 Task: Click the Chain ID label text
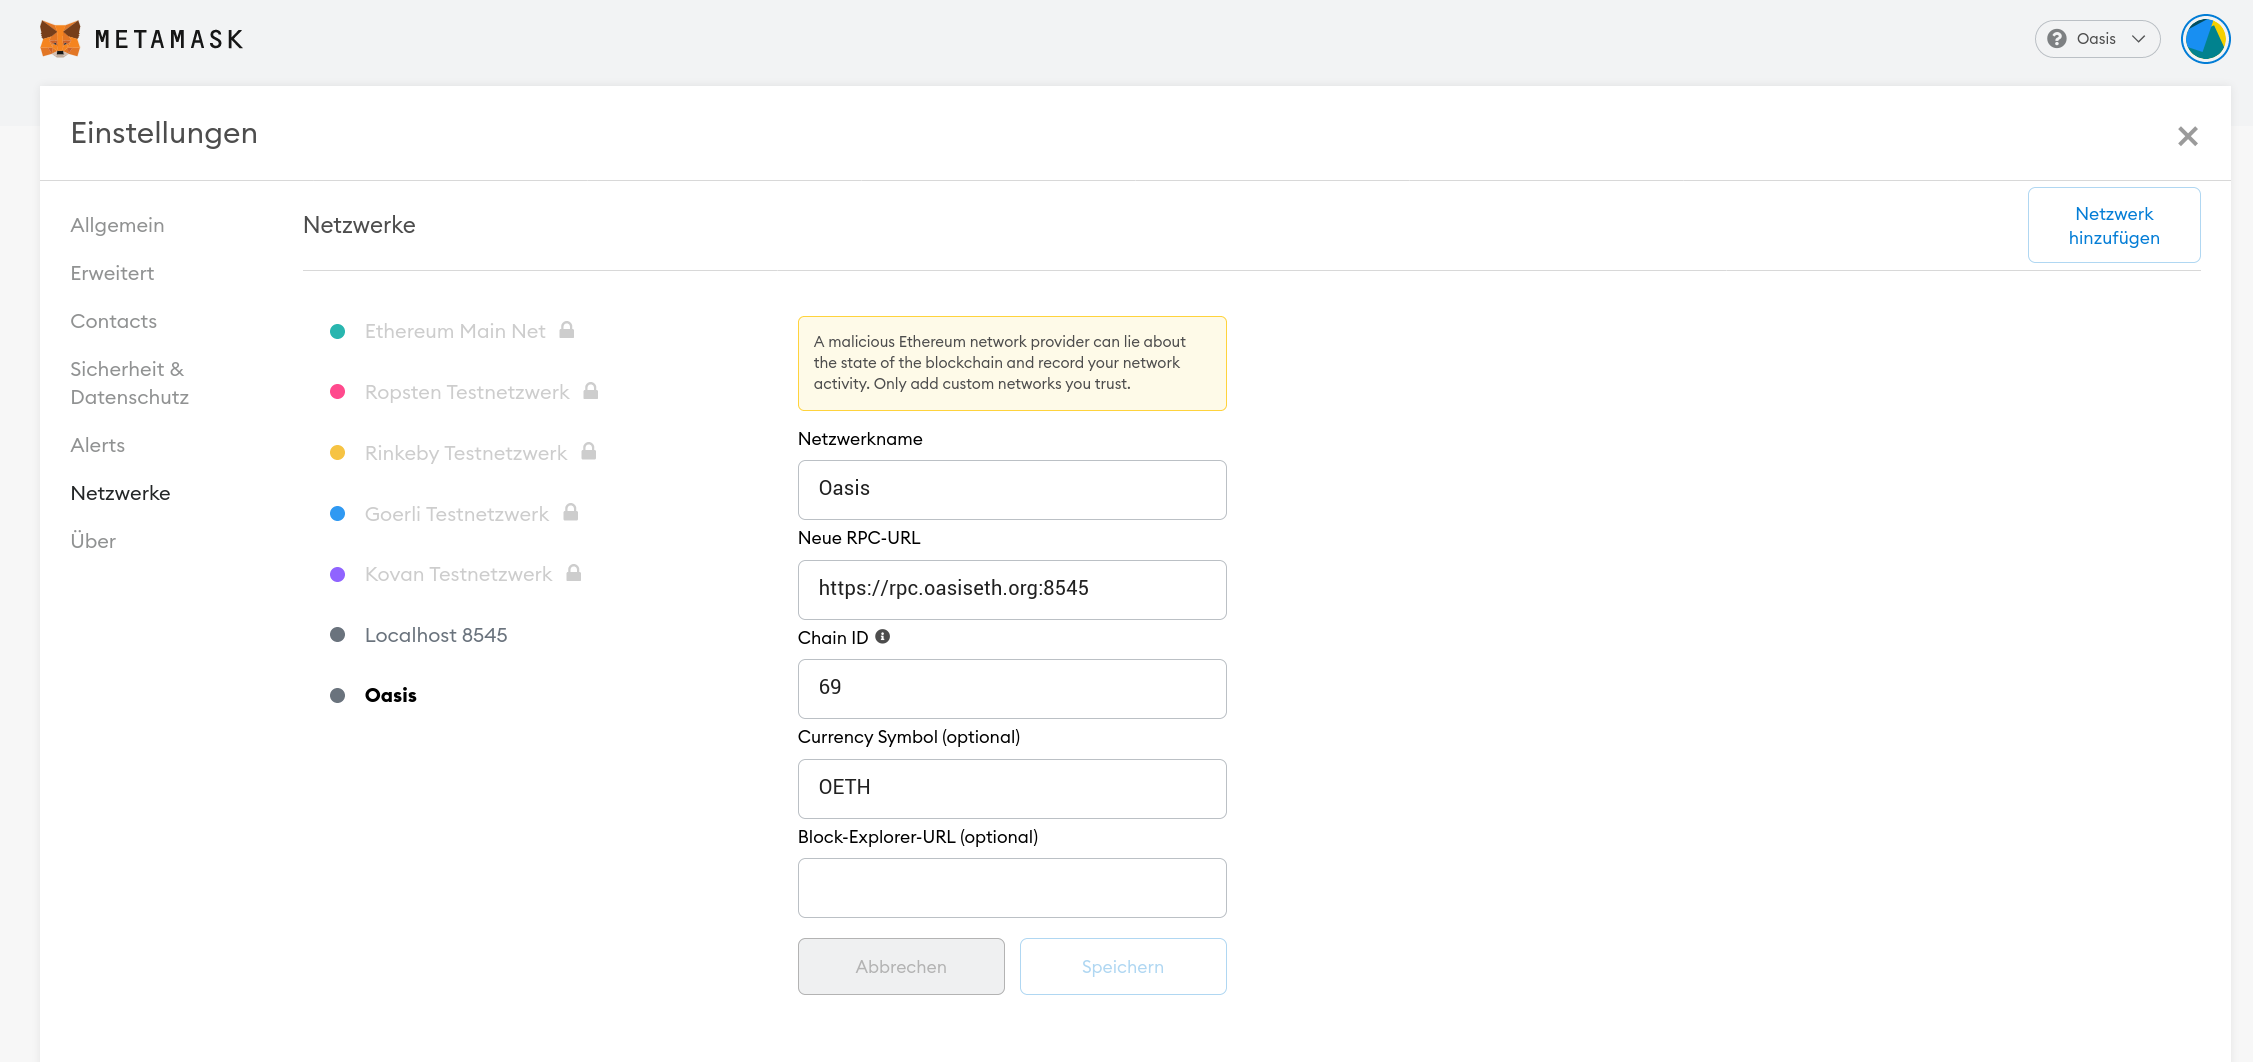(833, 638)
